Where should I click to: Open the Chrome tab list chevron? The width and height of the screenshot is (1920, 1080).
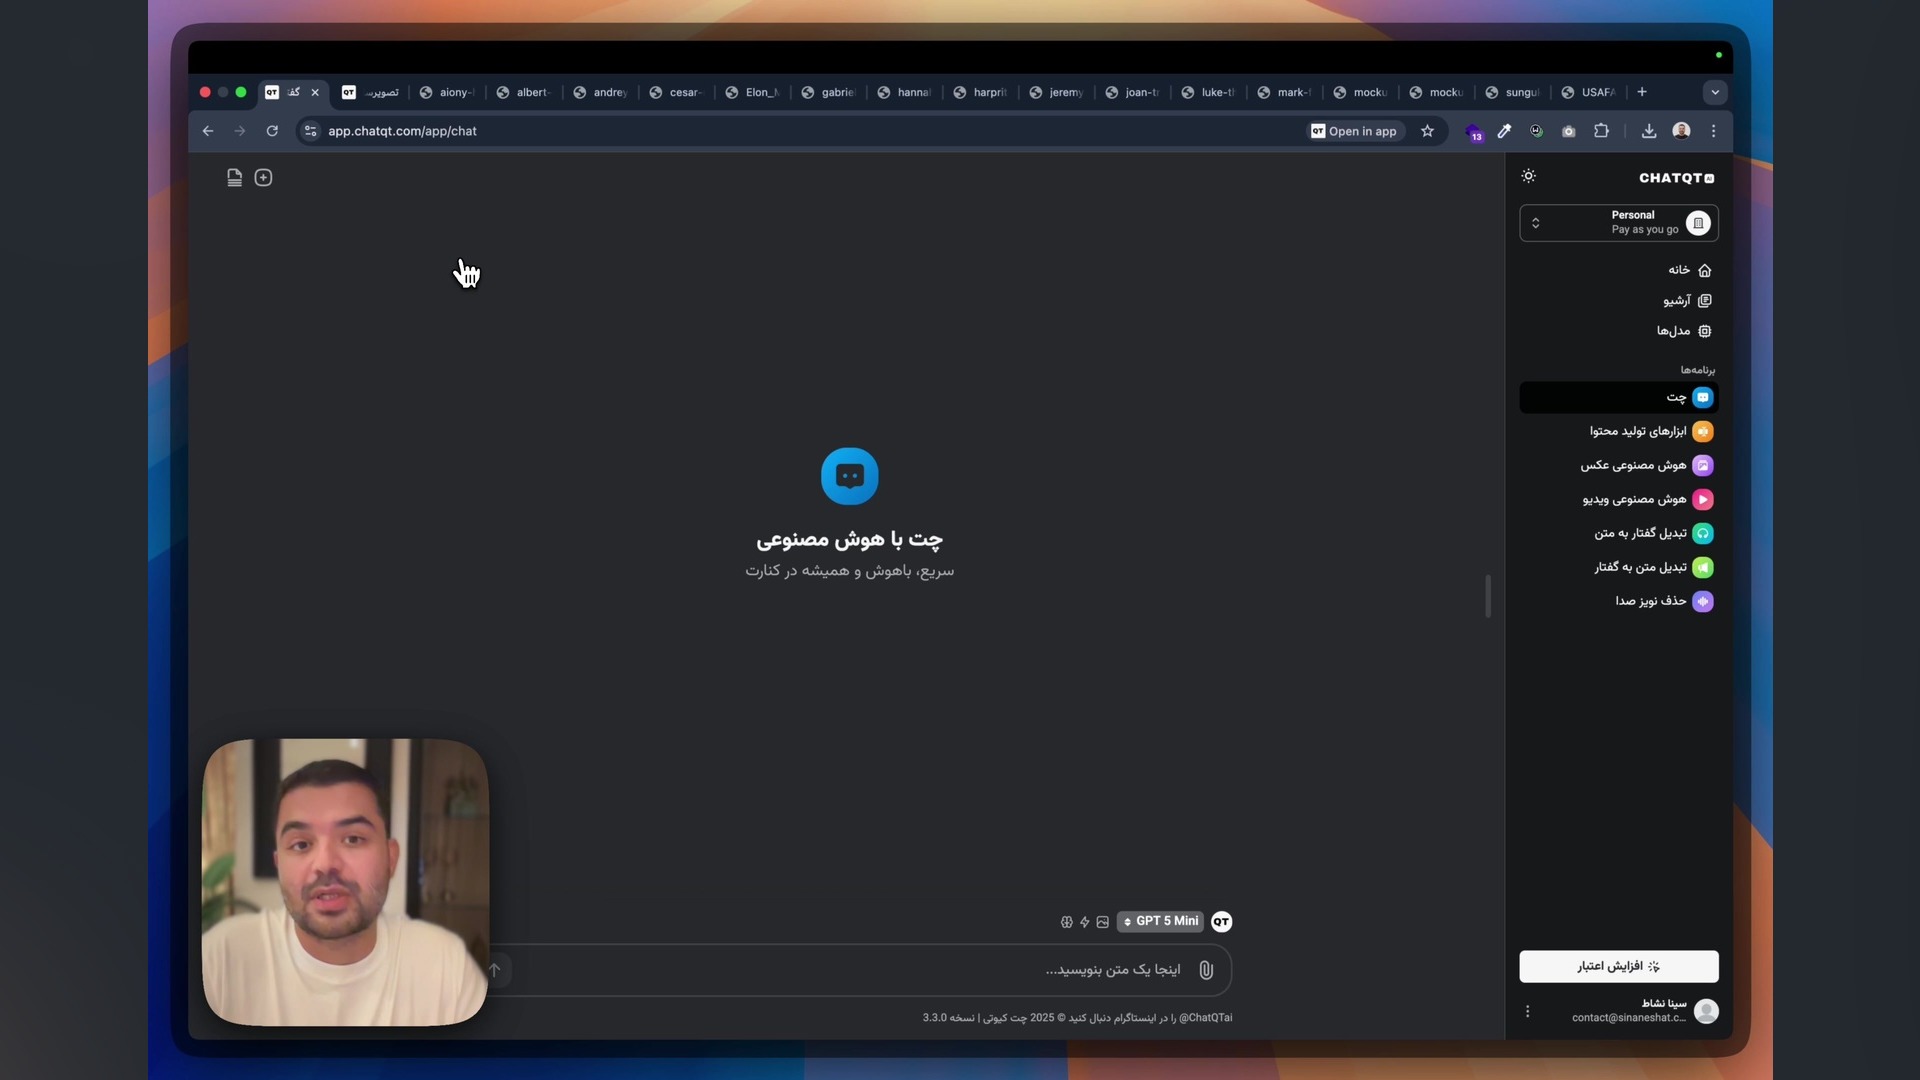point(1715,92)
